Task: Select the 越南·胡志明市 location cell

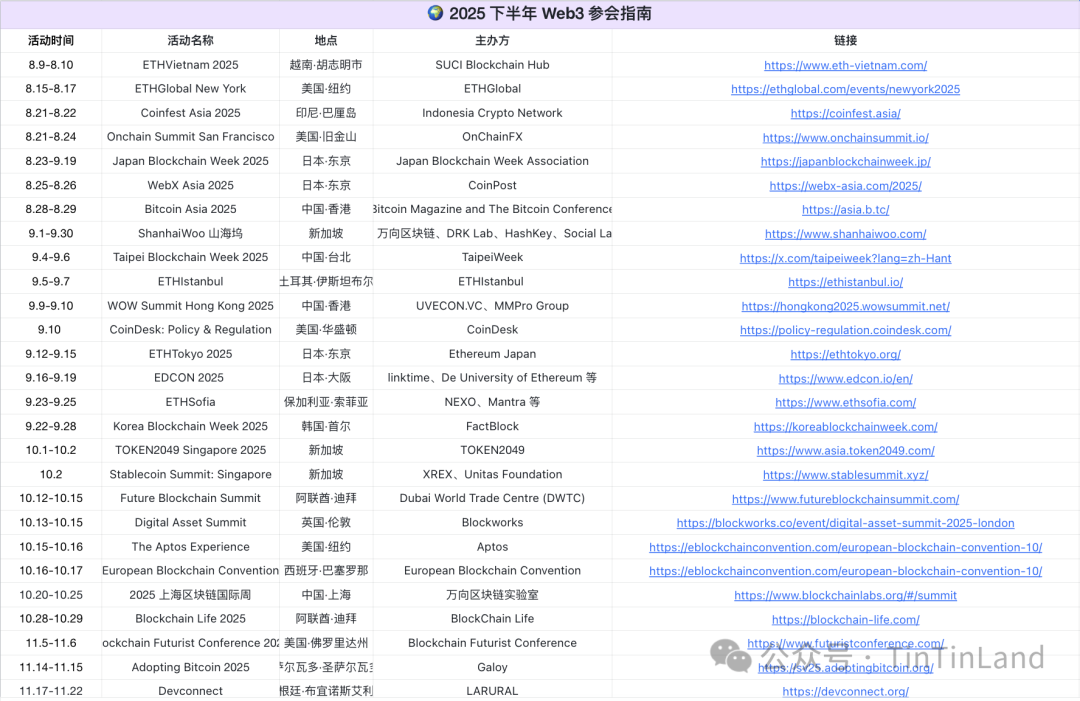Action: coord(326,65)
